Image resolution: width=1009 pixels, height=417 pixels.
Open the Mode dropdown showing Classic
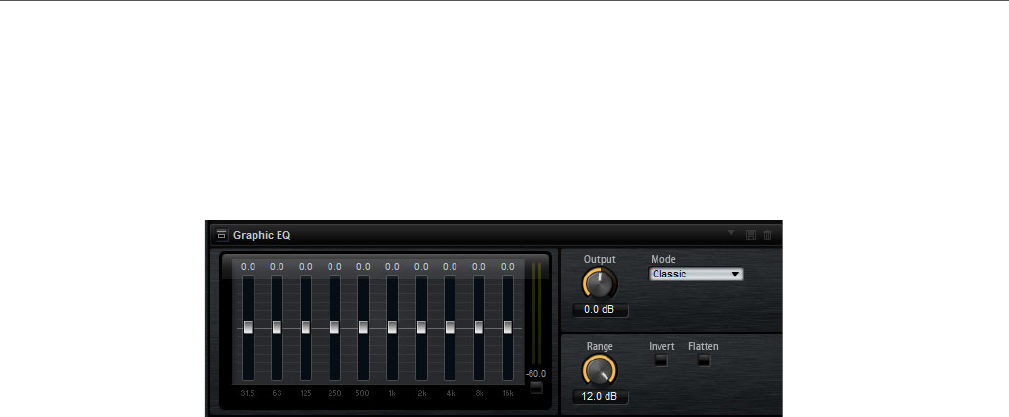(x=696, y=274)
